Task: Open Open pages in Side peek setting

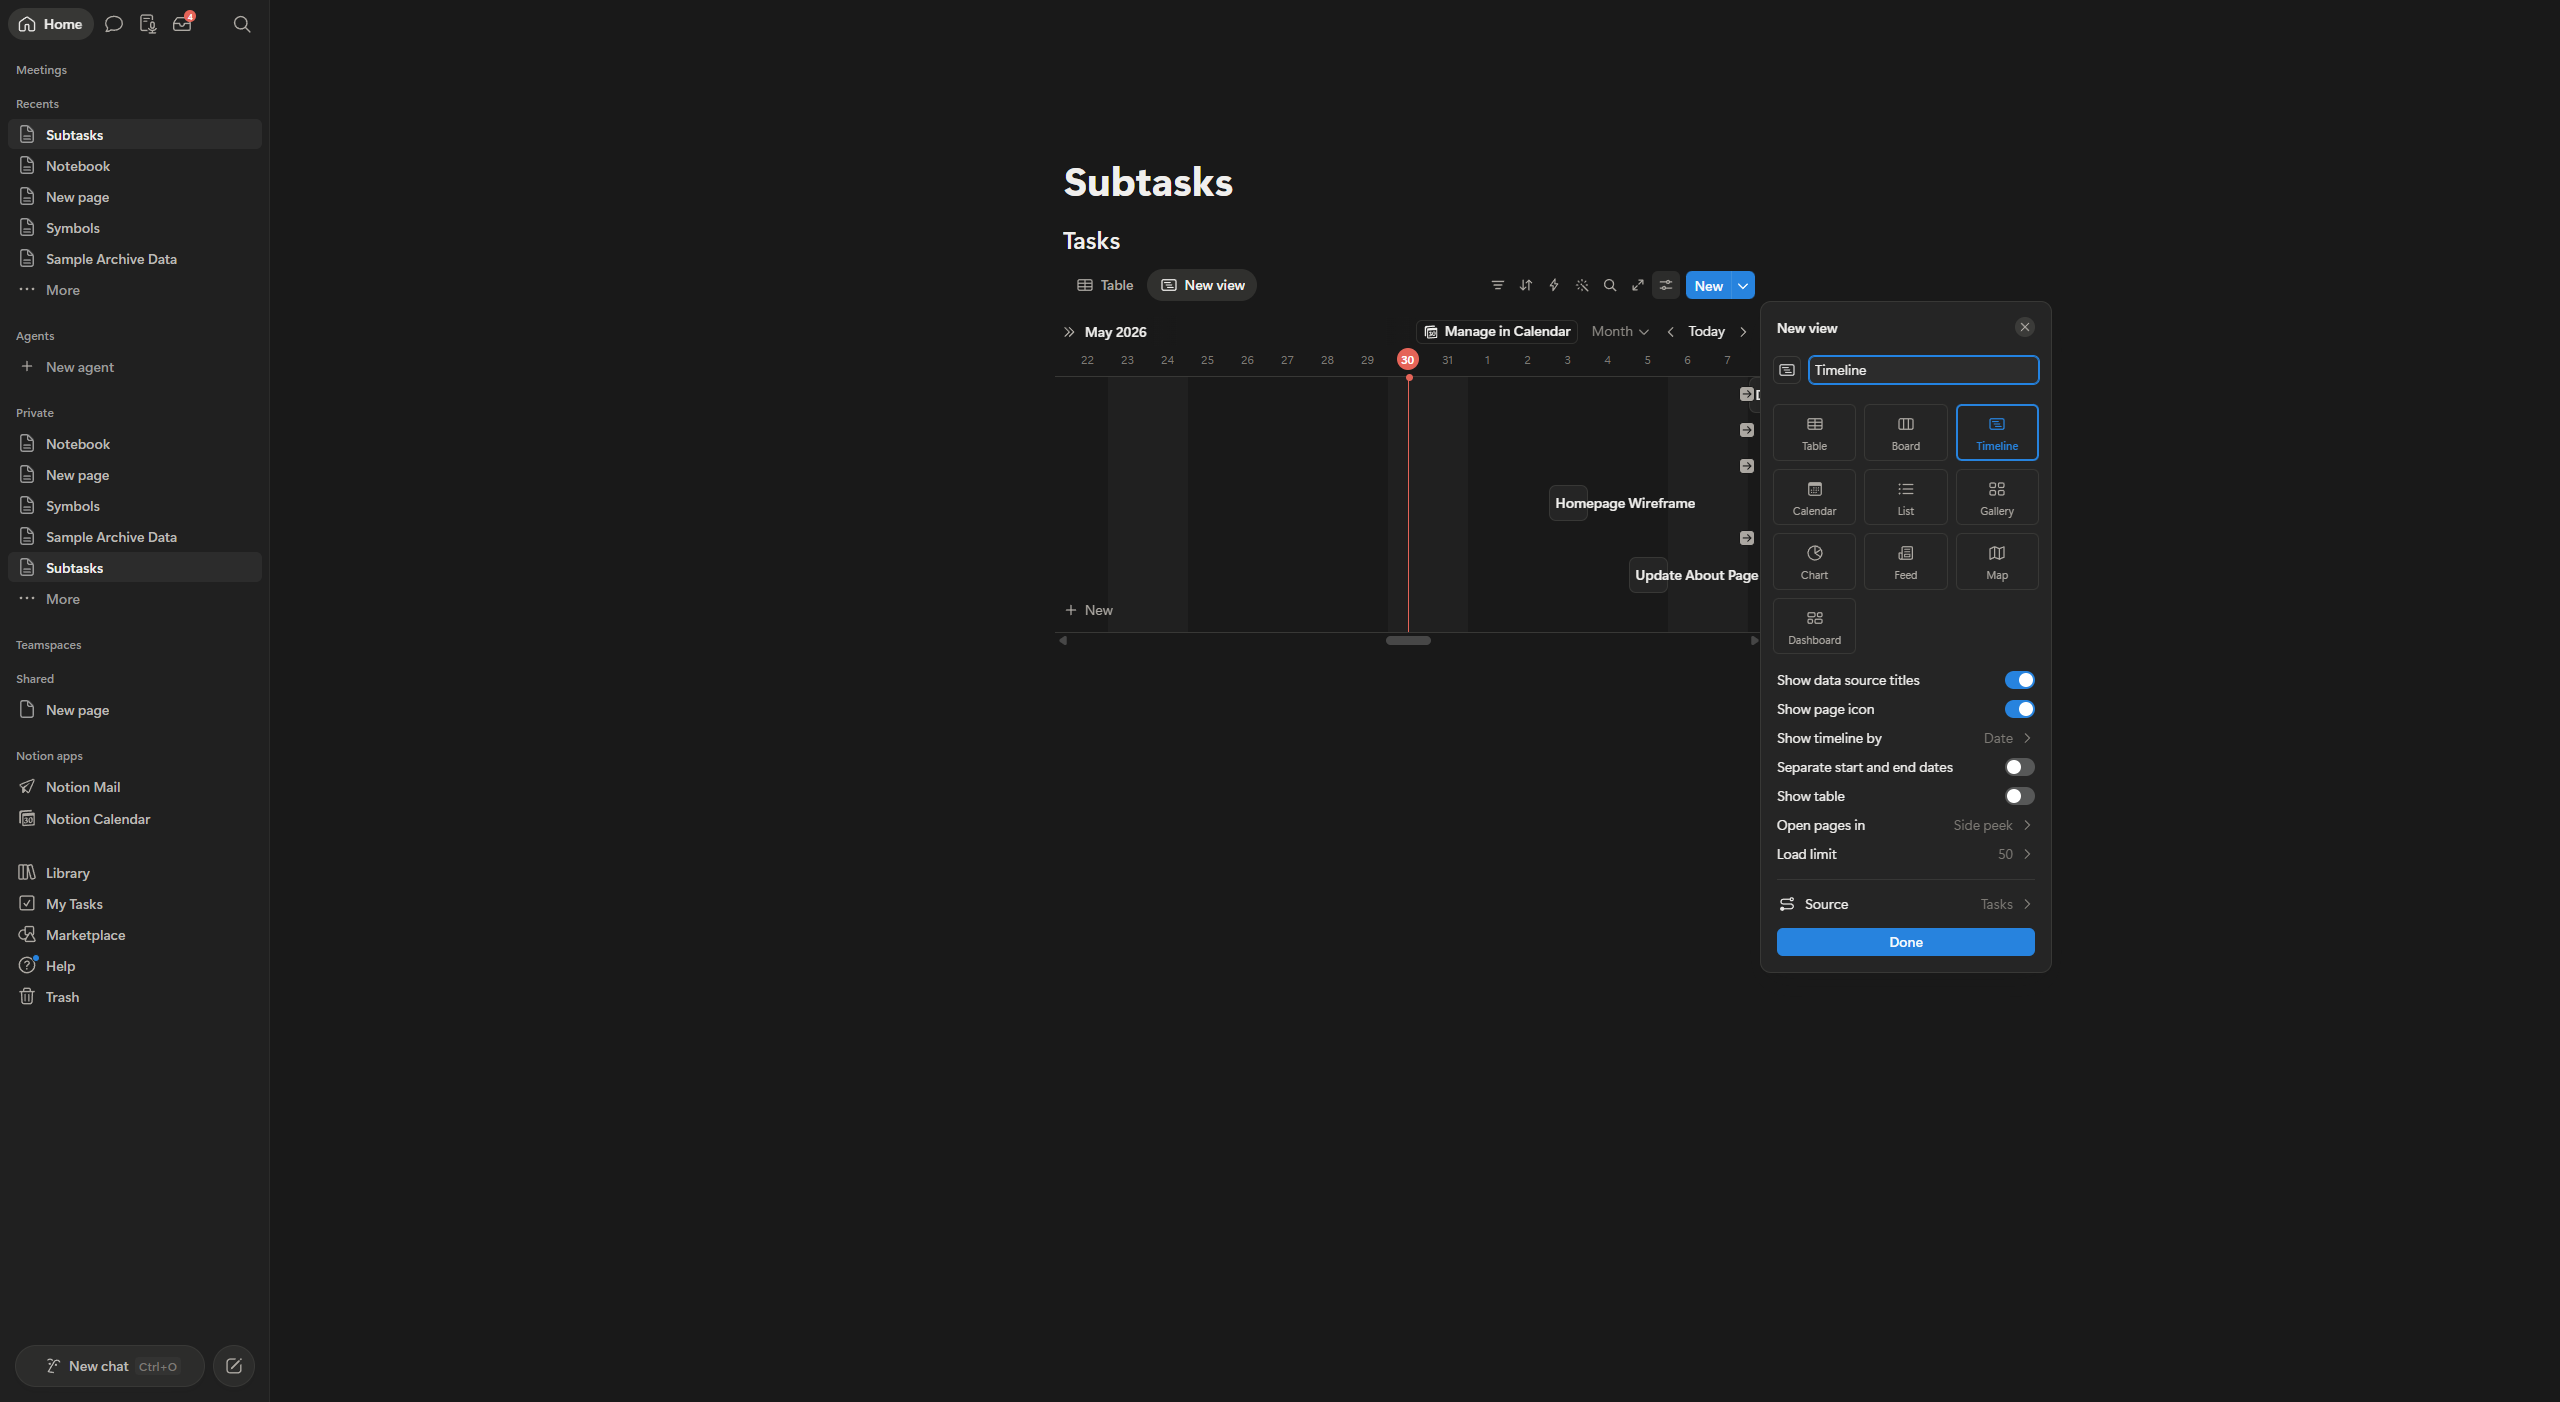Action: click(1905, 825)
